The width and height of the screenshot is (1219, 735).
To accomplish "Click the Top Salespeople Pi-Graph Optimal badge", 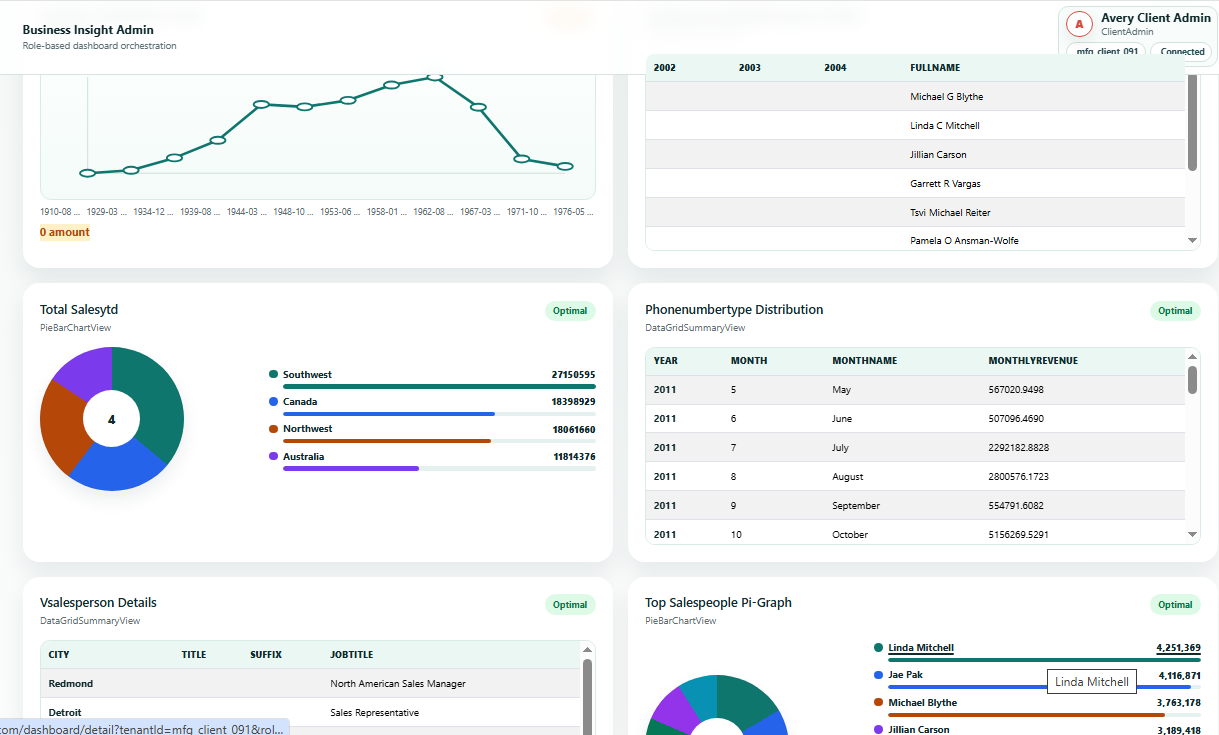I will coord(1175,605).
